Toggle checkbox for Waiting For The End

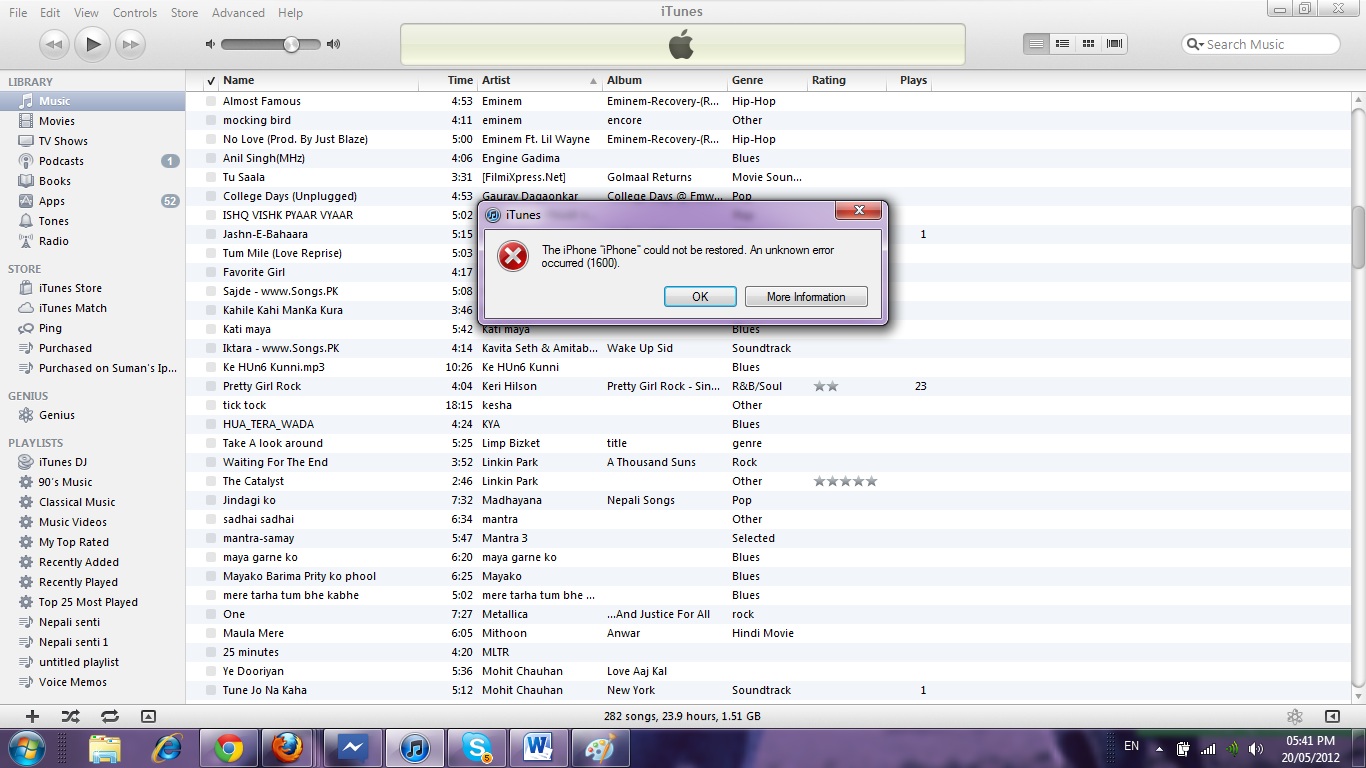[211, 462]
